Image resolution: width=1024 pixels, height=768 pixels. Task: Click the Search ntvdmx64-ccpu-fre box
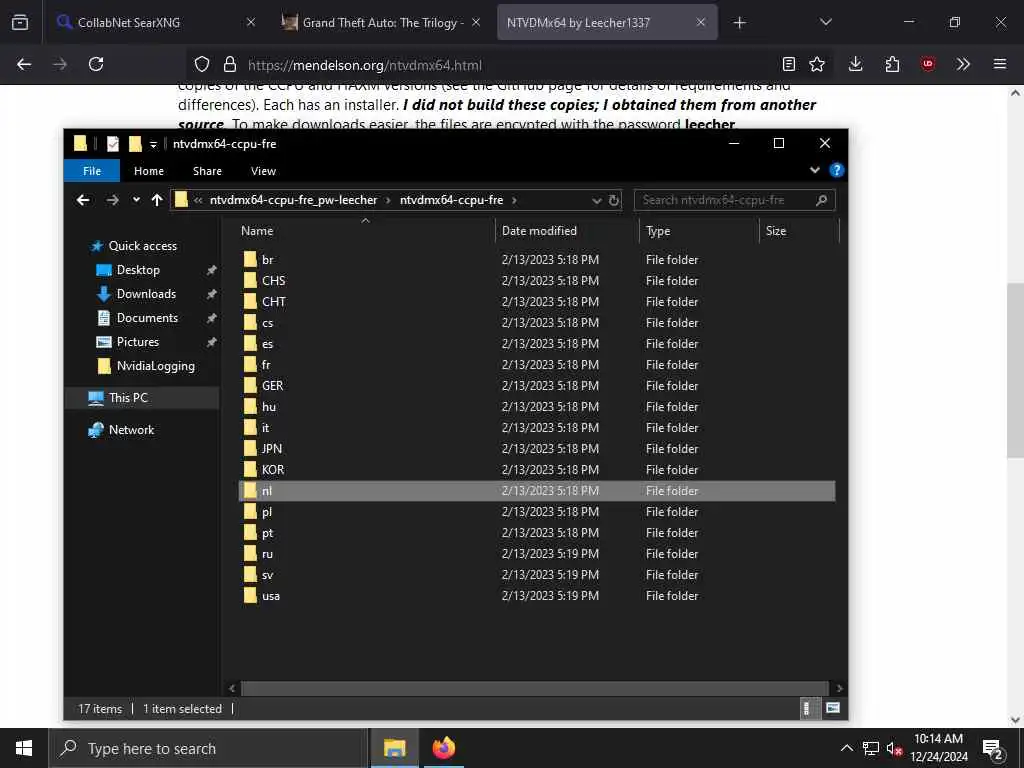(x=734, y=200)
